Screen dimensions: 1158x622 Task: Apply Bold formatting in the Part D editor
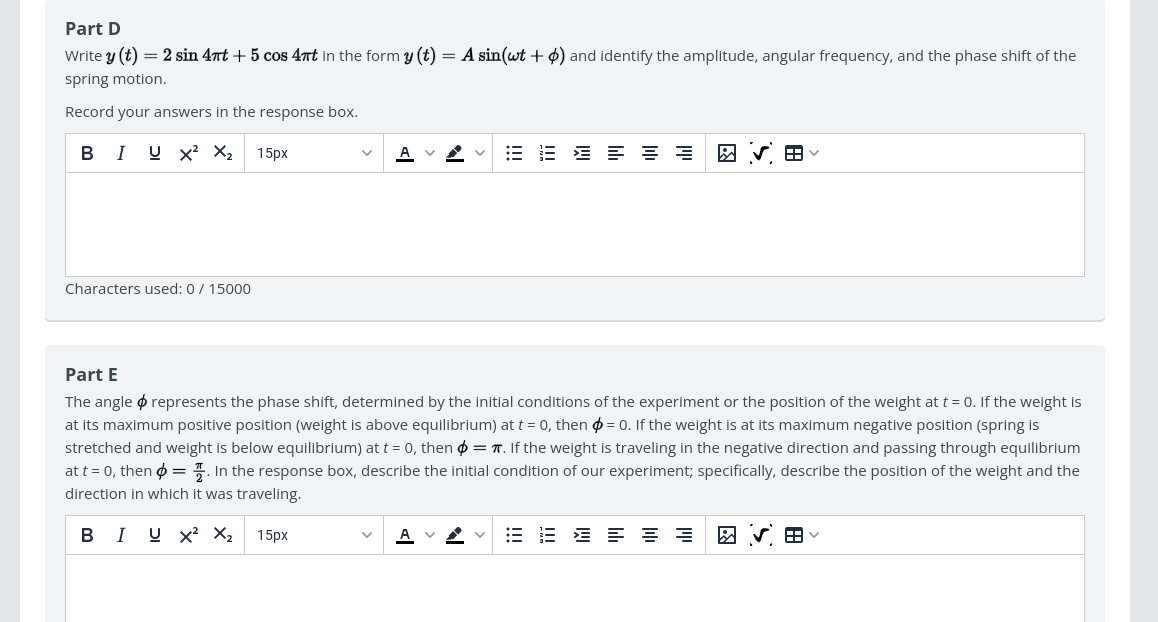tap(87, 153)
